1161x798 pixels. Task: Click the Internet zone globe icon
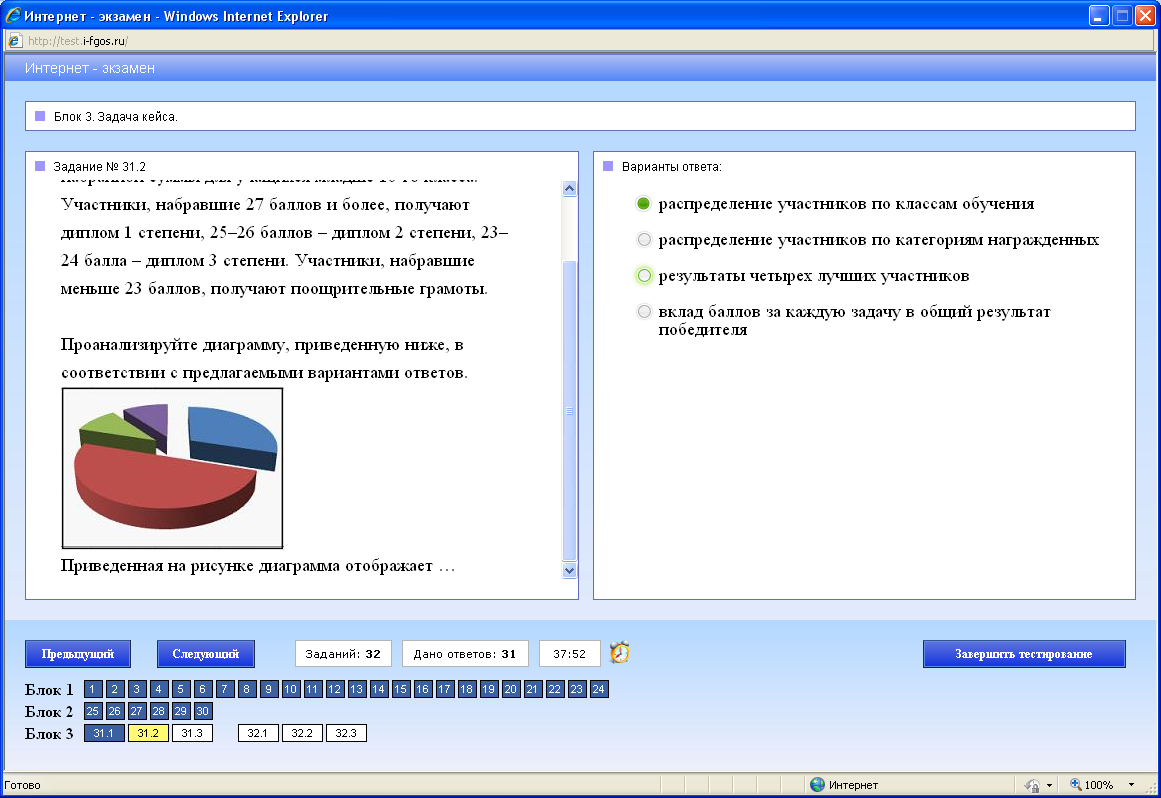pyautogui.click(x=817, y=785)
